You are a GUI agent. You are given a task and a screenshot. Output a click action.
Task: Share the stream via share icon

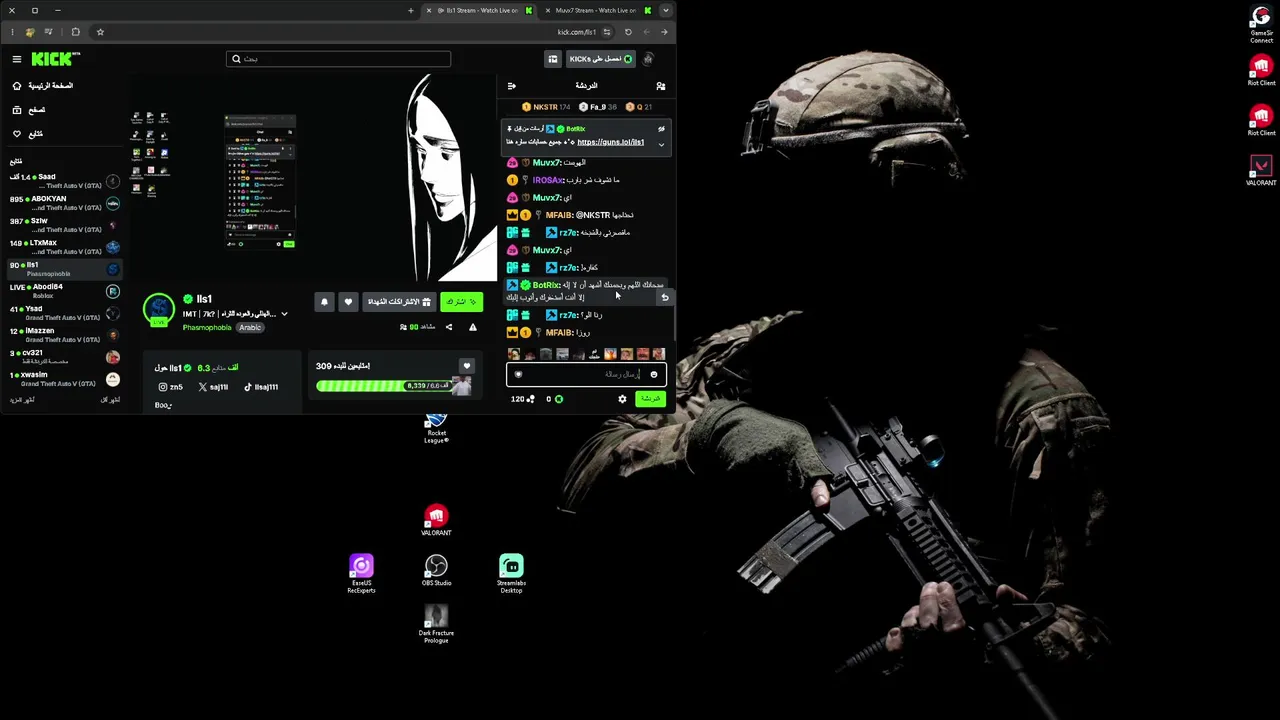448,327
